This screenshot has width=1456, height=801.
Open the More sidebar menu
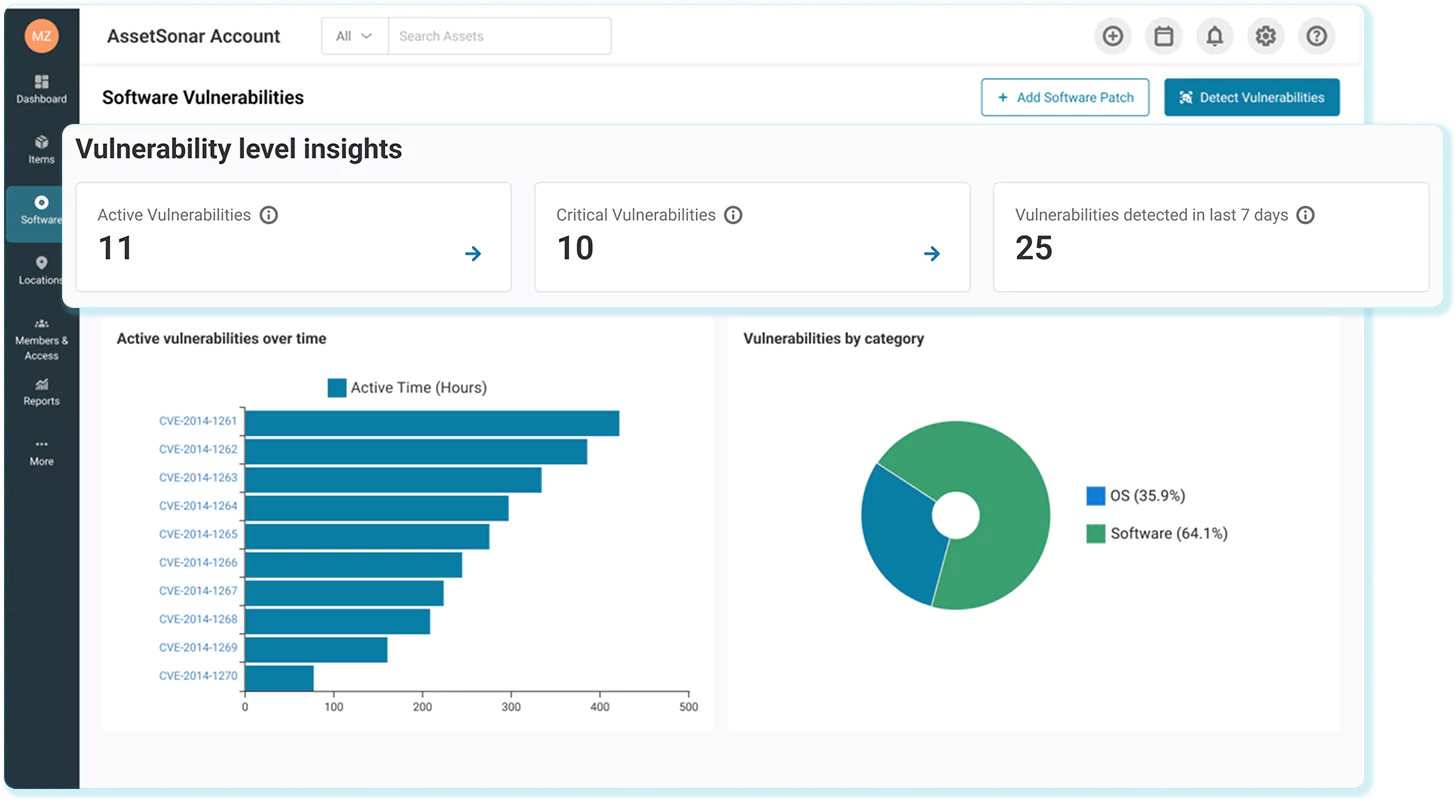[x=41, y=452]
